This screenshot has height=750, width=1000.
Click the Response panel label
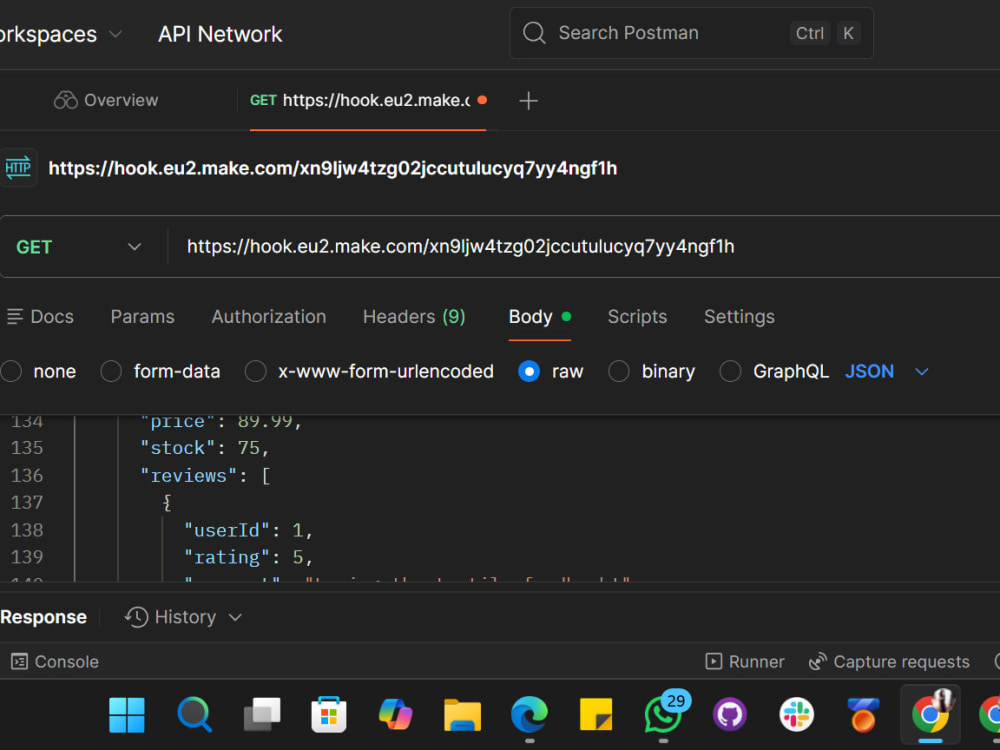[43, 617]
